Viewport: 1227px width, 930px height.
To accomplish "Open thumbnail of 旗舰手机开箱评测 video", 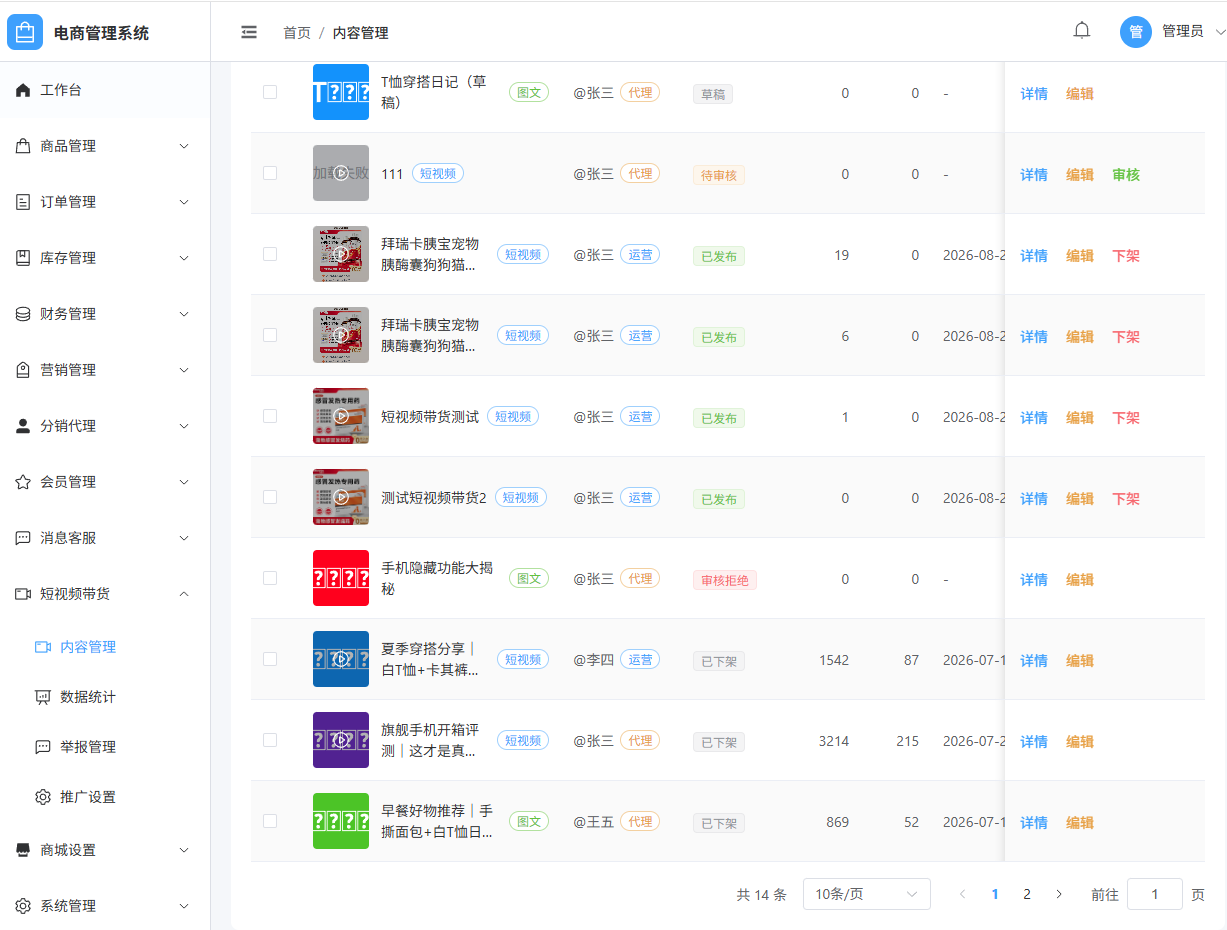I will click(x=341, y=740).
